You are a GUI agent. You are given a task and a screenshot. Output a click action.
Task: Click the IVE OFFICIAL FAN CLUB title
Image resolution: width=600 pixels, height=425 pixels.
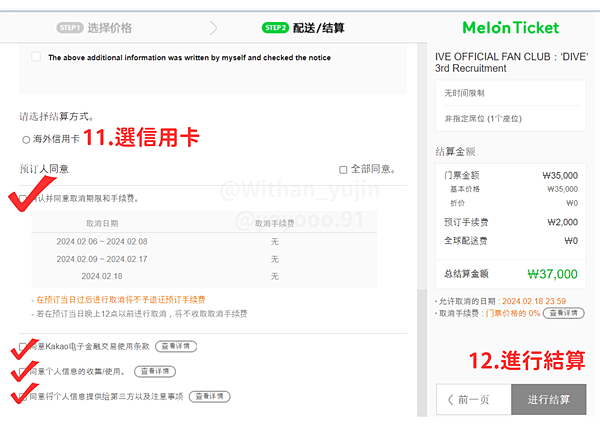pyautogui.click(x=512, y=62)
